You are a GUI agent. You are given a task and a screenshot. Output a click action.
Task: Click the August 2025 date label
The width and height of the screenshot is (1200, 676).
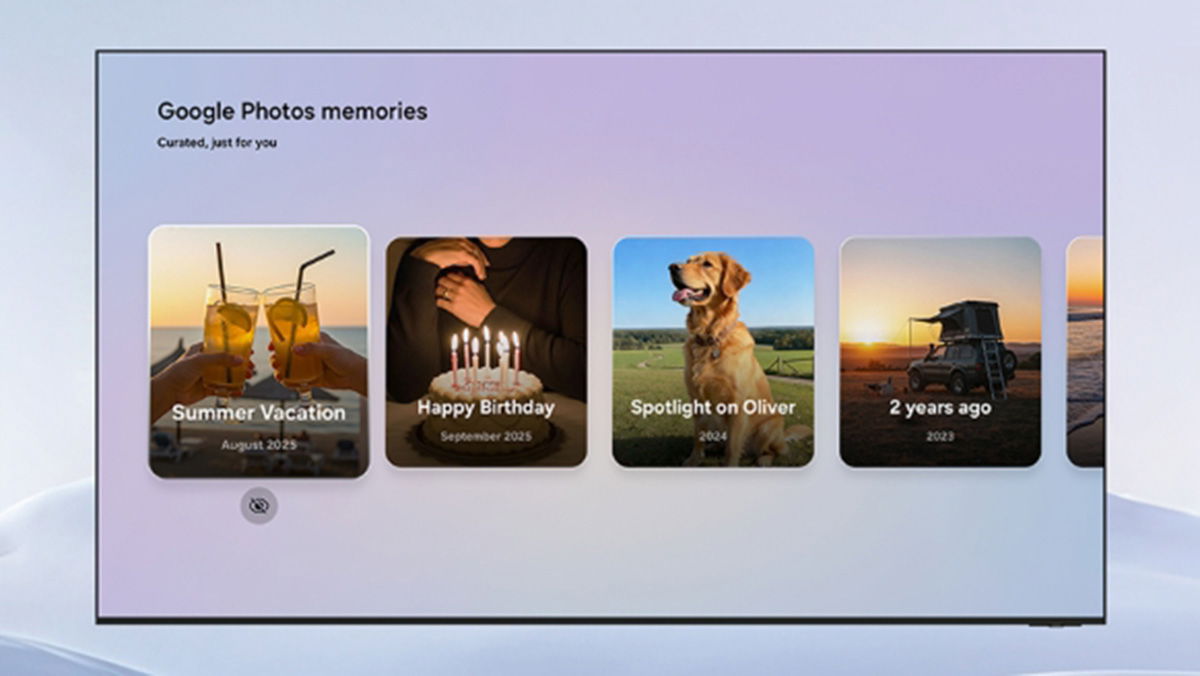pyautogui.click(x=258, y=444)
